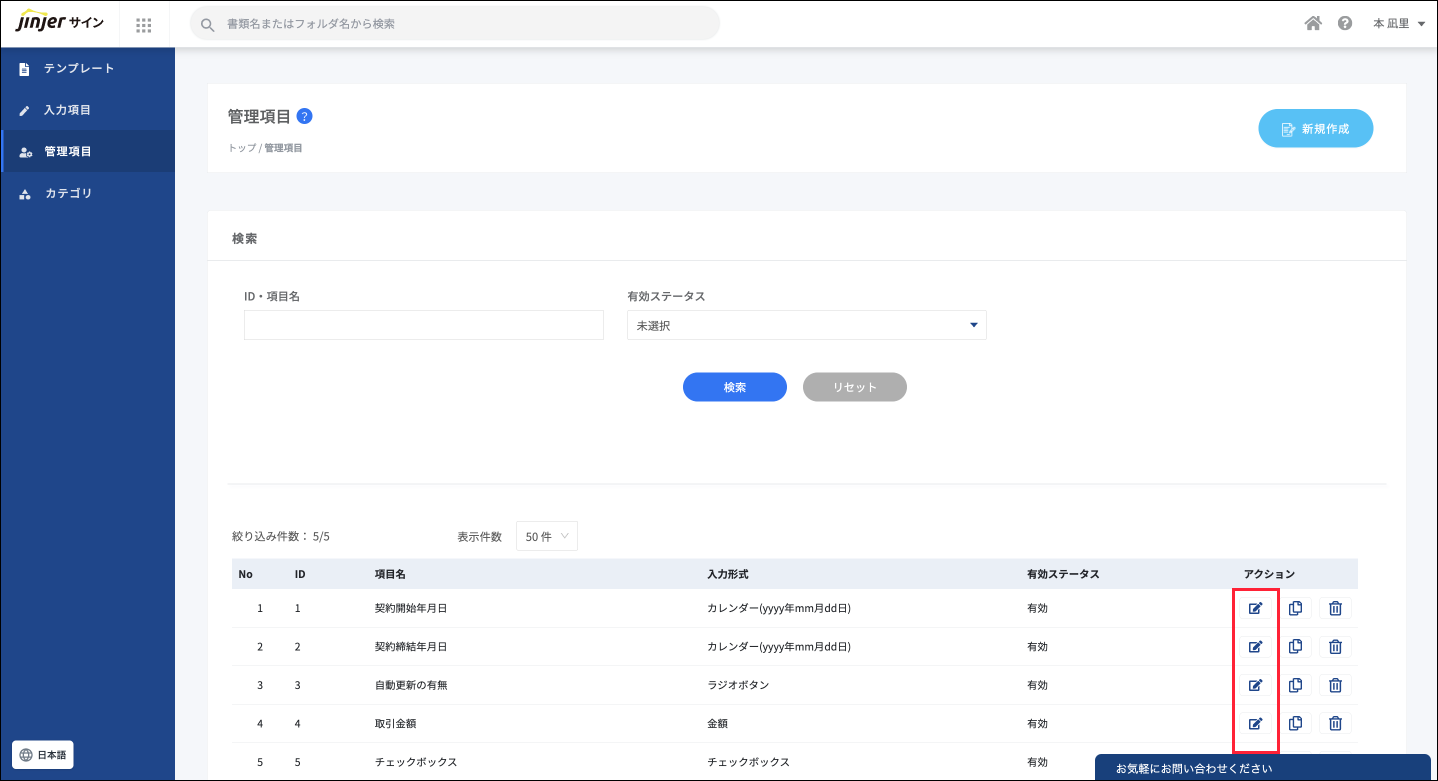The height and width of the screenshot is (781, 1438).
Task: Click the リセット button
Action: click(854, 387)
